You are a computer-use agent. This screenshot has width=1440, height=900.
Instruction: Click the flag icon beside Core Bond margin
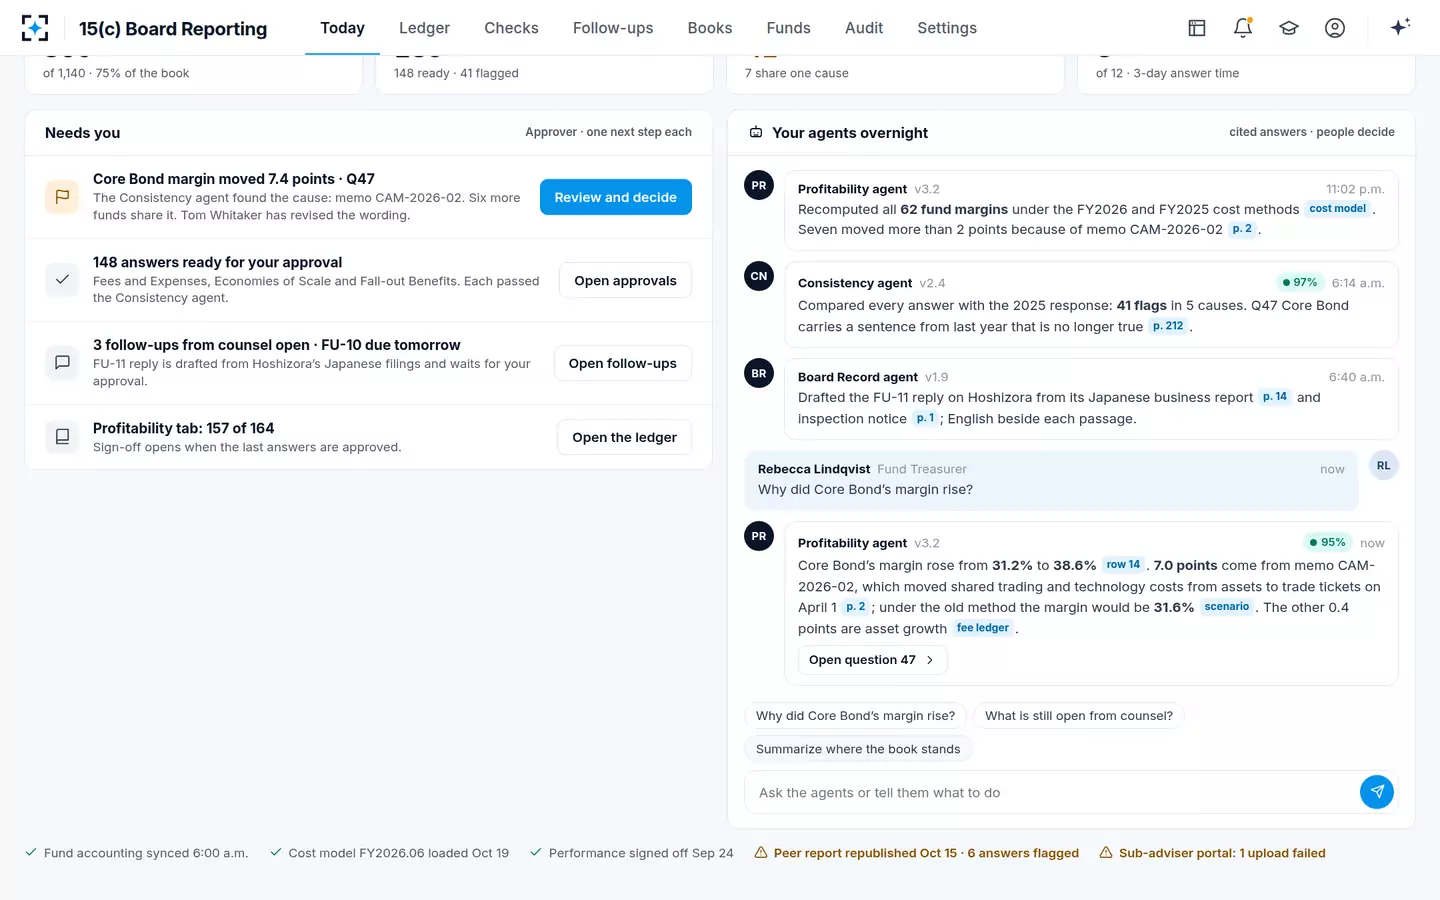pyautogui.click(x=62, y=197)
